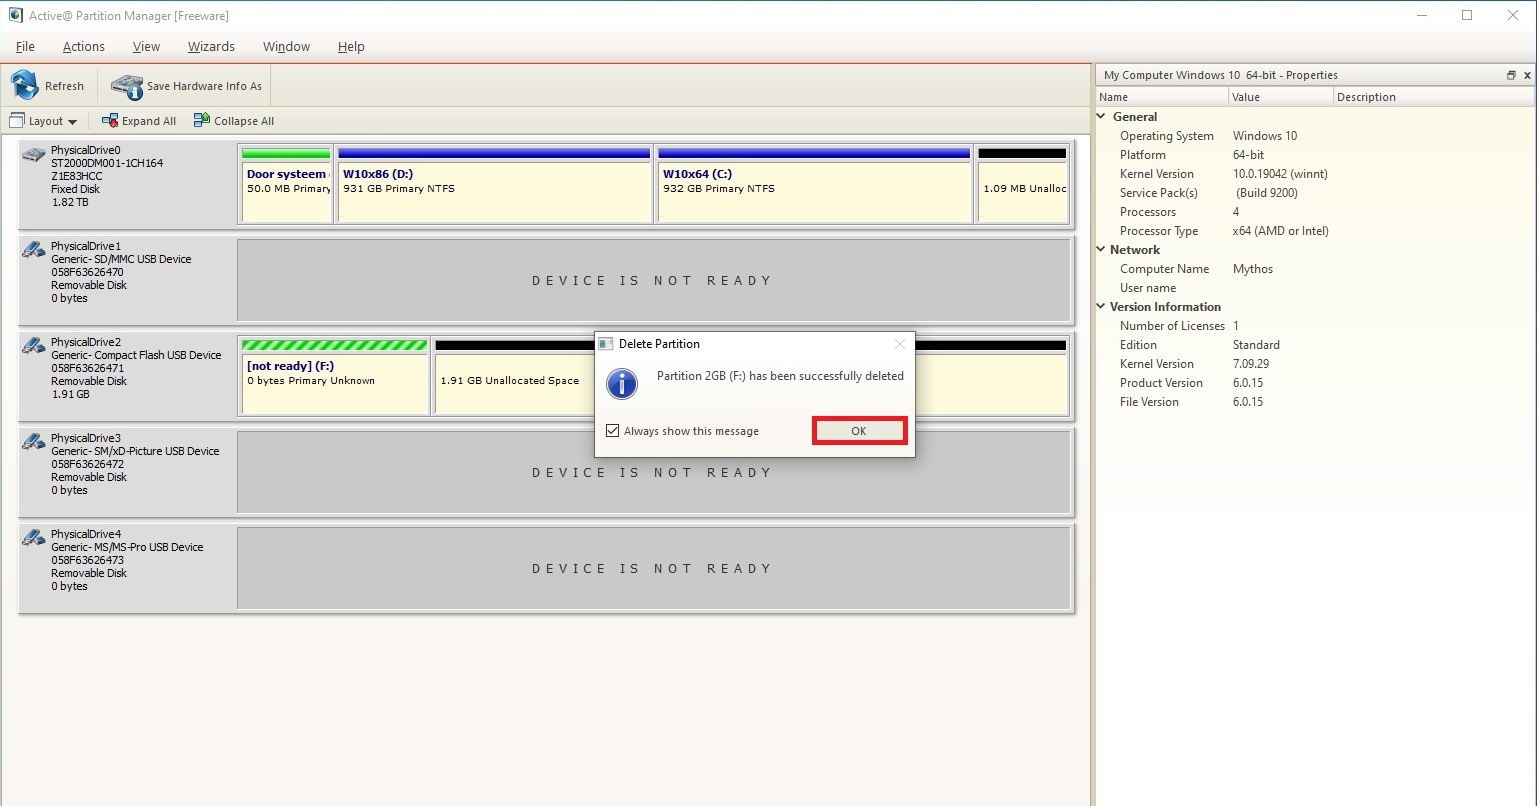Click the Collapse All icon

(201, 121)
